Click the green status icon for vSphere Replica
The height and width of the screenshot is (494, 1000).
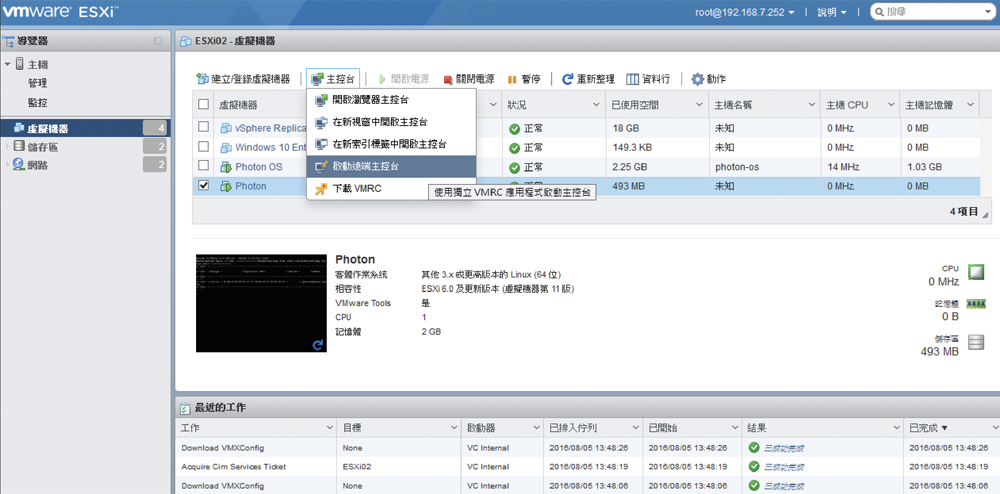pos(514,129)
